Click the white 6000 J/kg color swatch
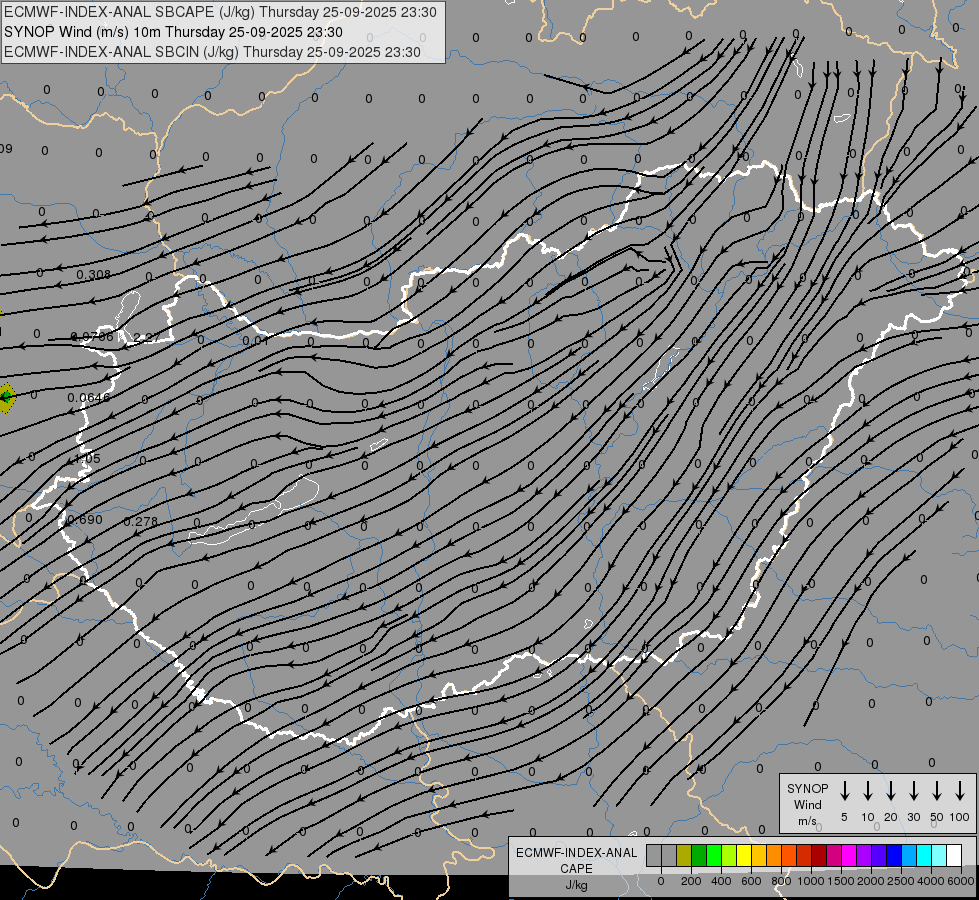Image resolution: width=979 pixels, height=900 pixels. coord(954,855)
